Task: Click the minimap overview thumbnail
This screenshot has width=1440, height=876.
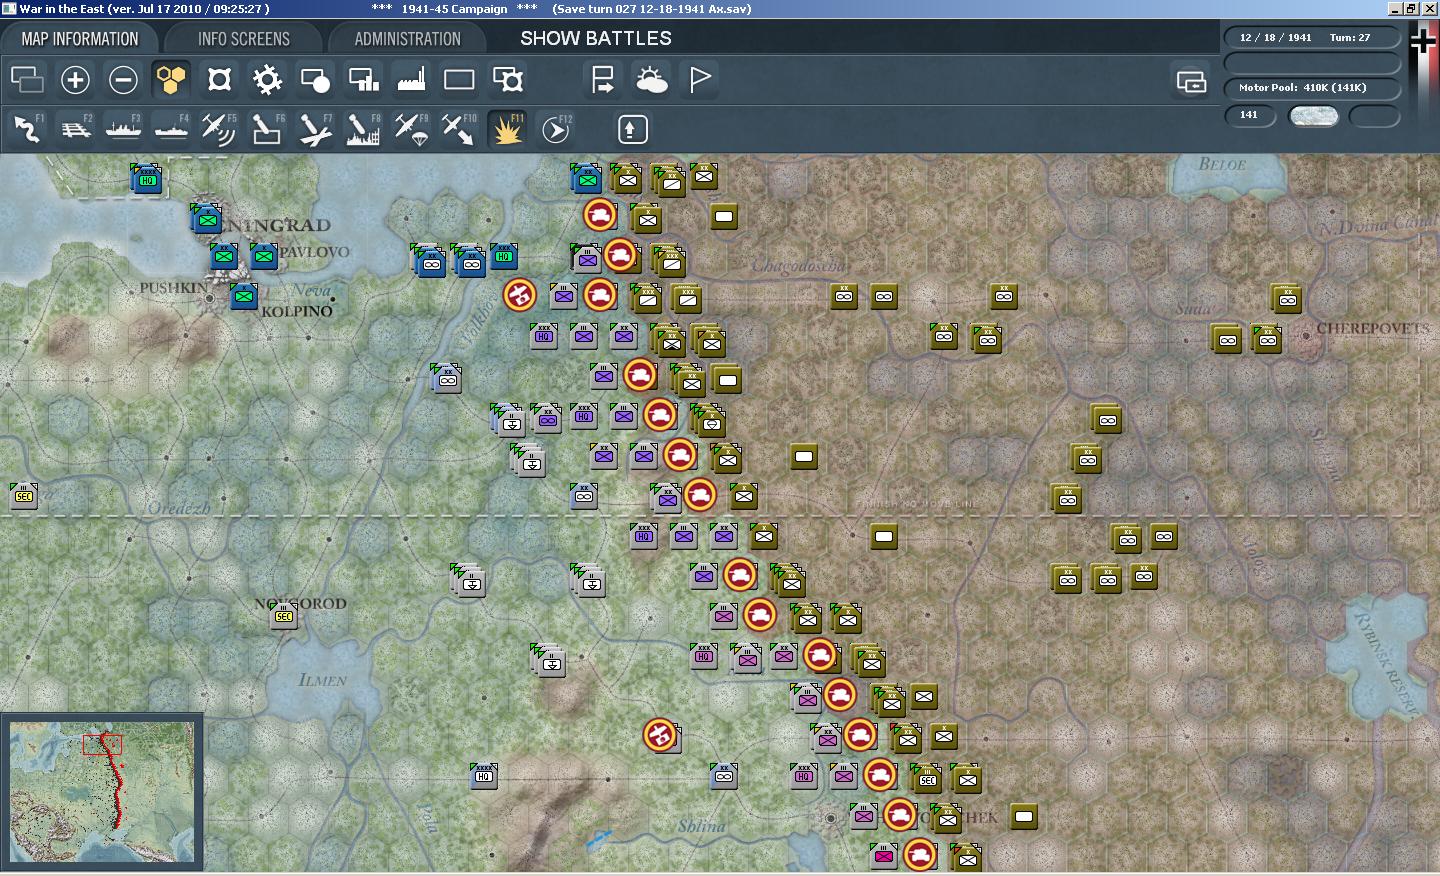Action: click(102, 792)
